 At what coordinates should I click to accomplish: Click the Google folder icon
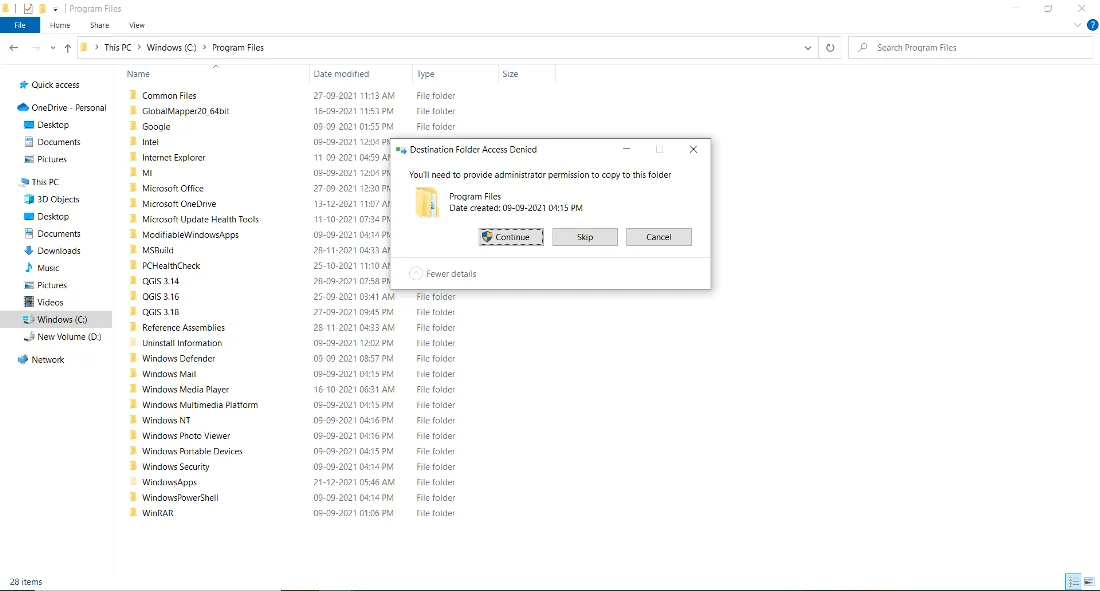[x=133, y=126]
